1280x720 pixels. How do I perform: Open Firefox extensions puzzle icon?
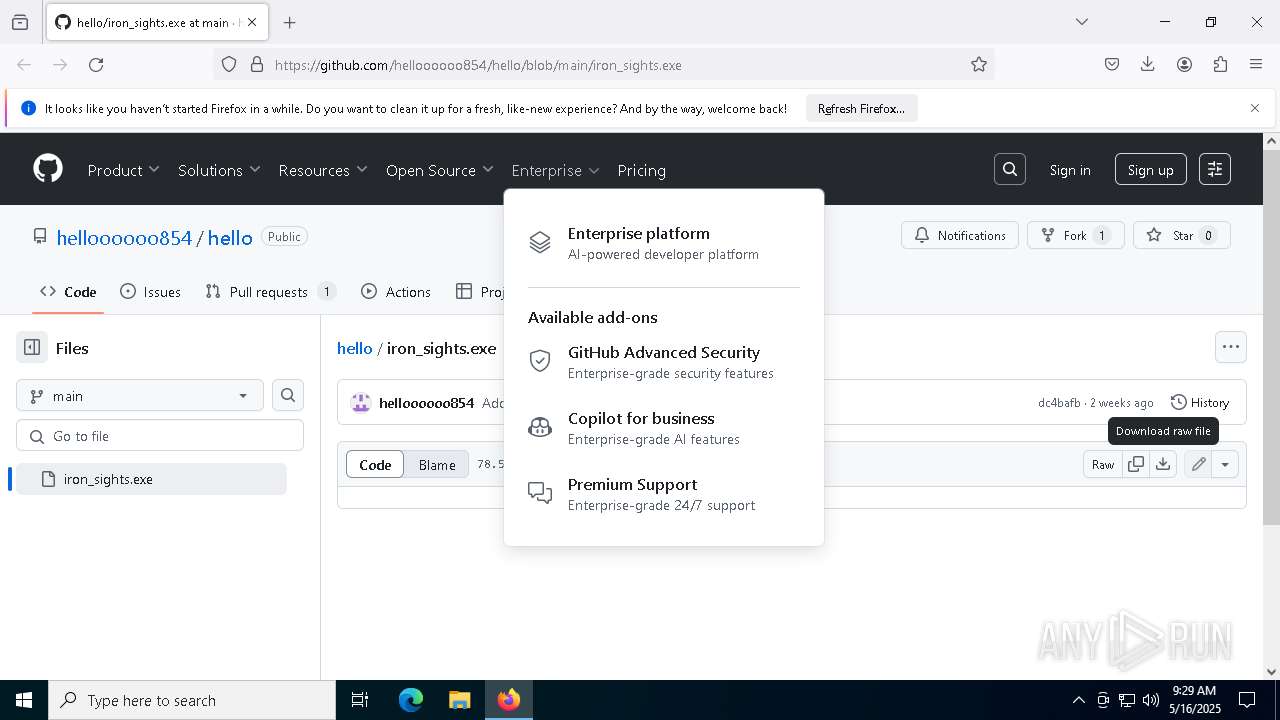click(1220, 64)
